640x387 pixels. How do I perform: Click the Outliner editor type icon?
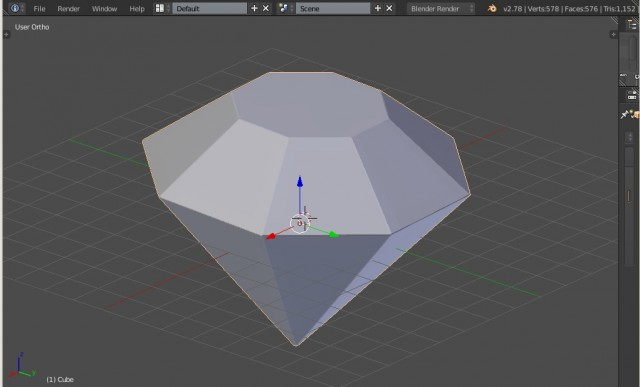632,24
